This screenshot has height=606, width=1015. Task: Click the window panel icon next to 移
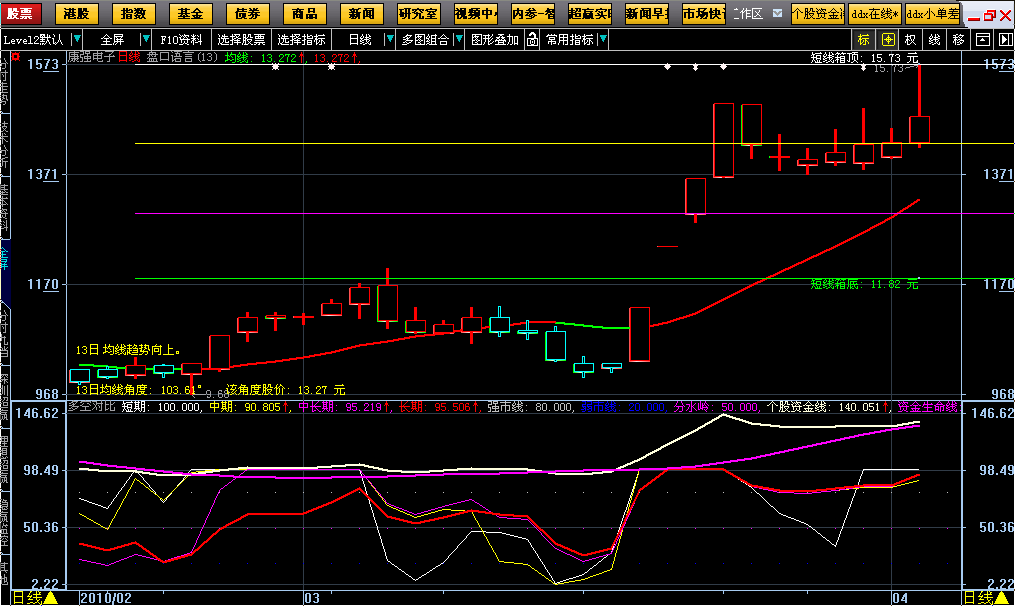click(982, 40)
